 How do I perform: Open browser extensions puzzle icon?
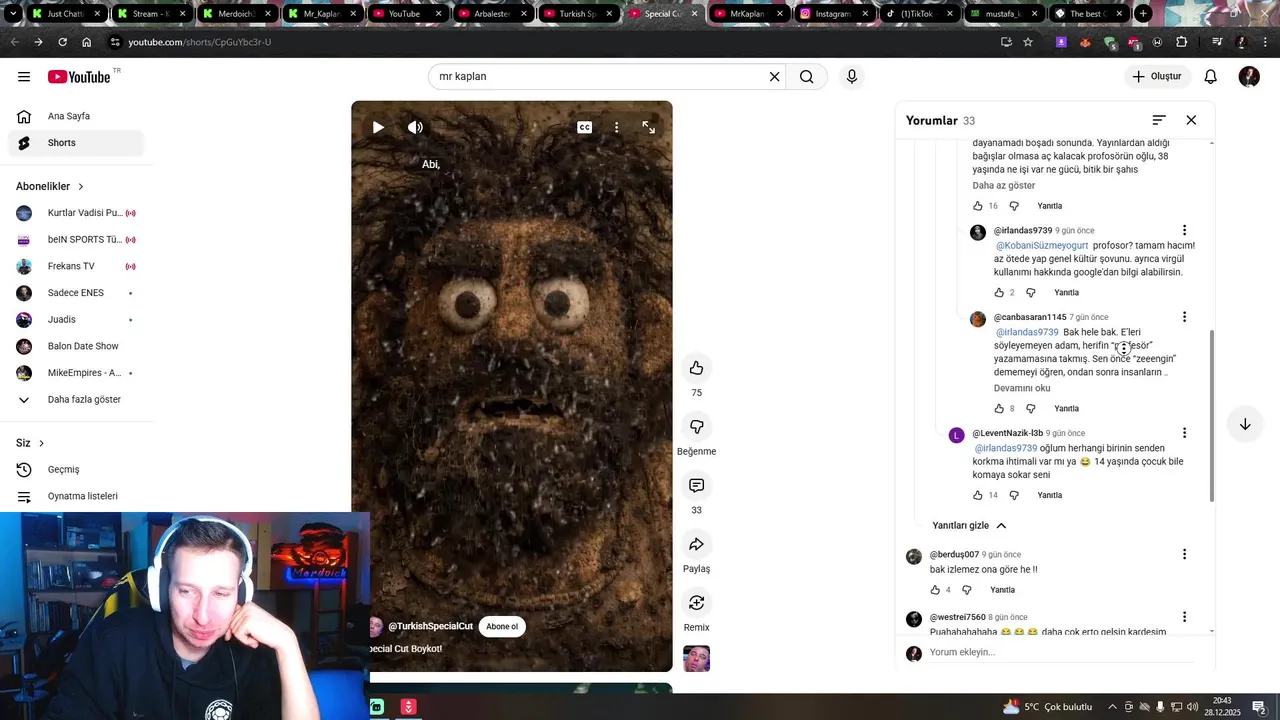coord(1182,42)
